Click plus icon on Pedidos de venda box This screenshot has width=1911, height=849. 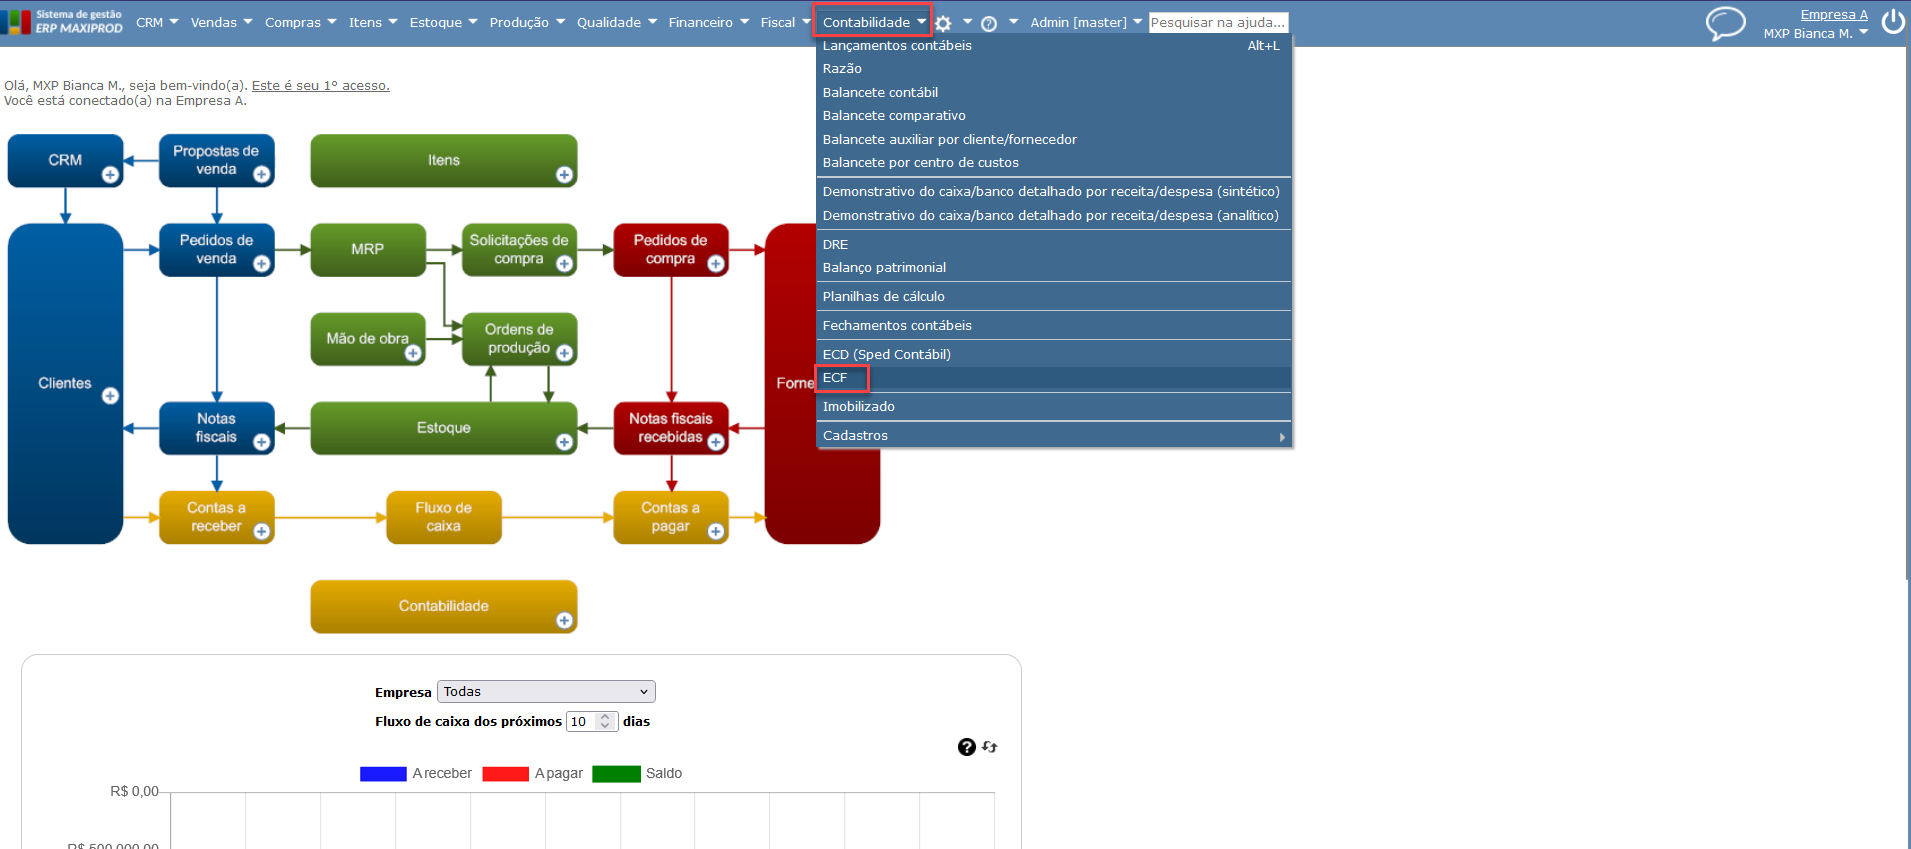click(x=262, y=264)
